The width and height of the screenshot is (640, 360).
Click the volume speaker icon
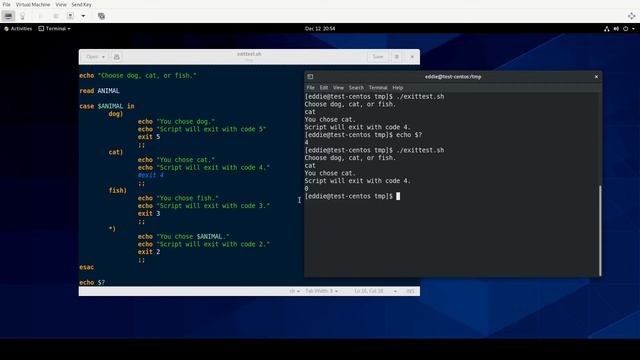616,29
